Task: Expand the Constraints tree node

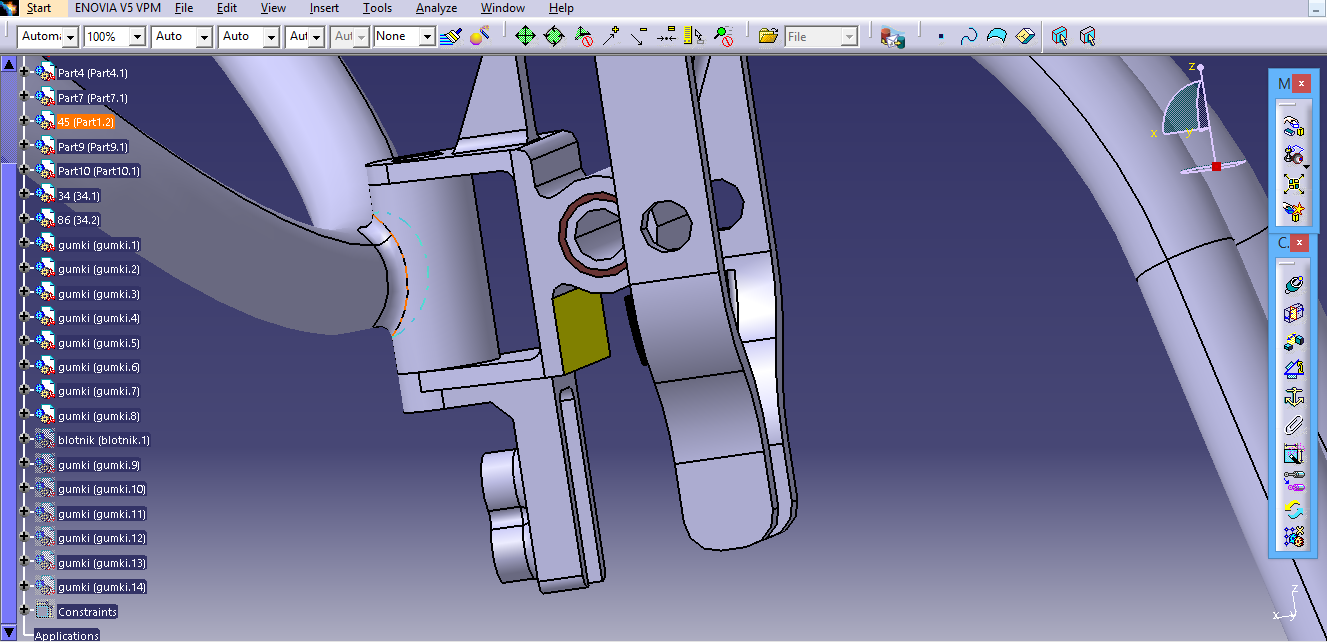Action: (25, 611)
